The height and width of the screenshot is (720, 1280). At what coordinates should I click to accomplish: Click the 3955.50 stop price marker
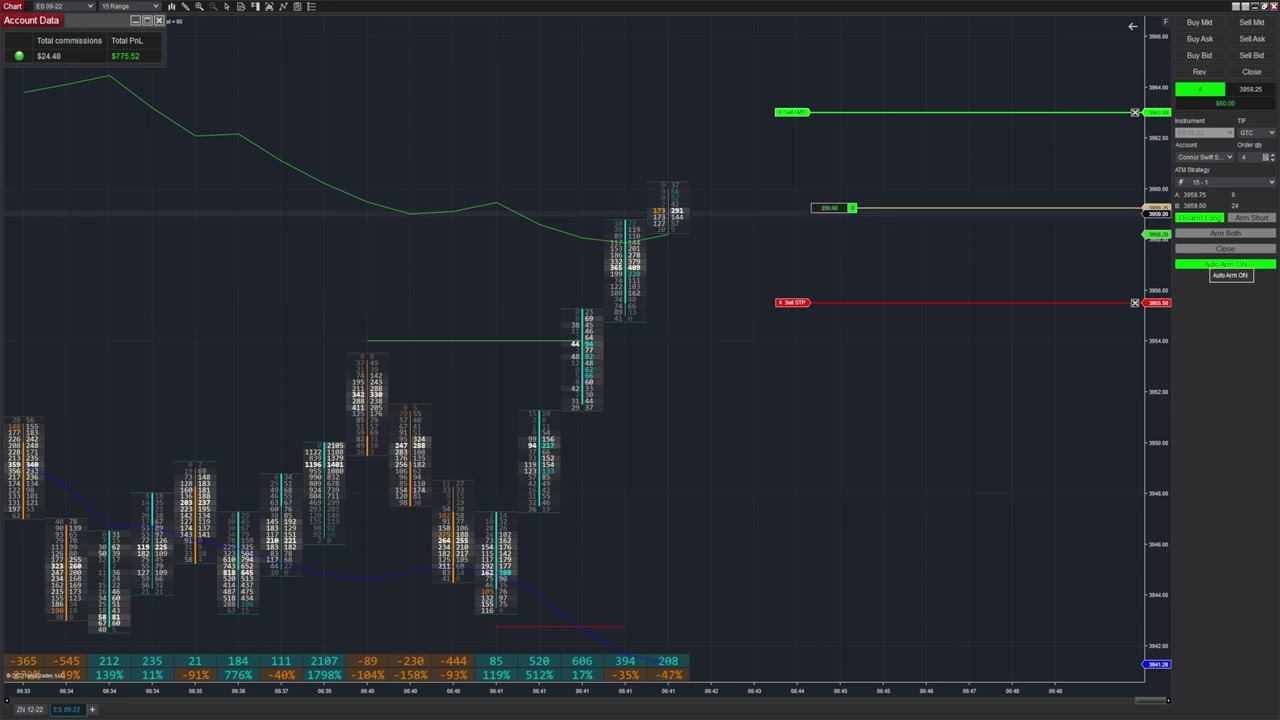1157,302
